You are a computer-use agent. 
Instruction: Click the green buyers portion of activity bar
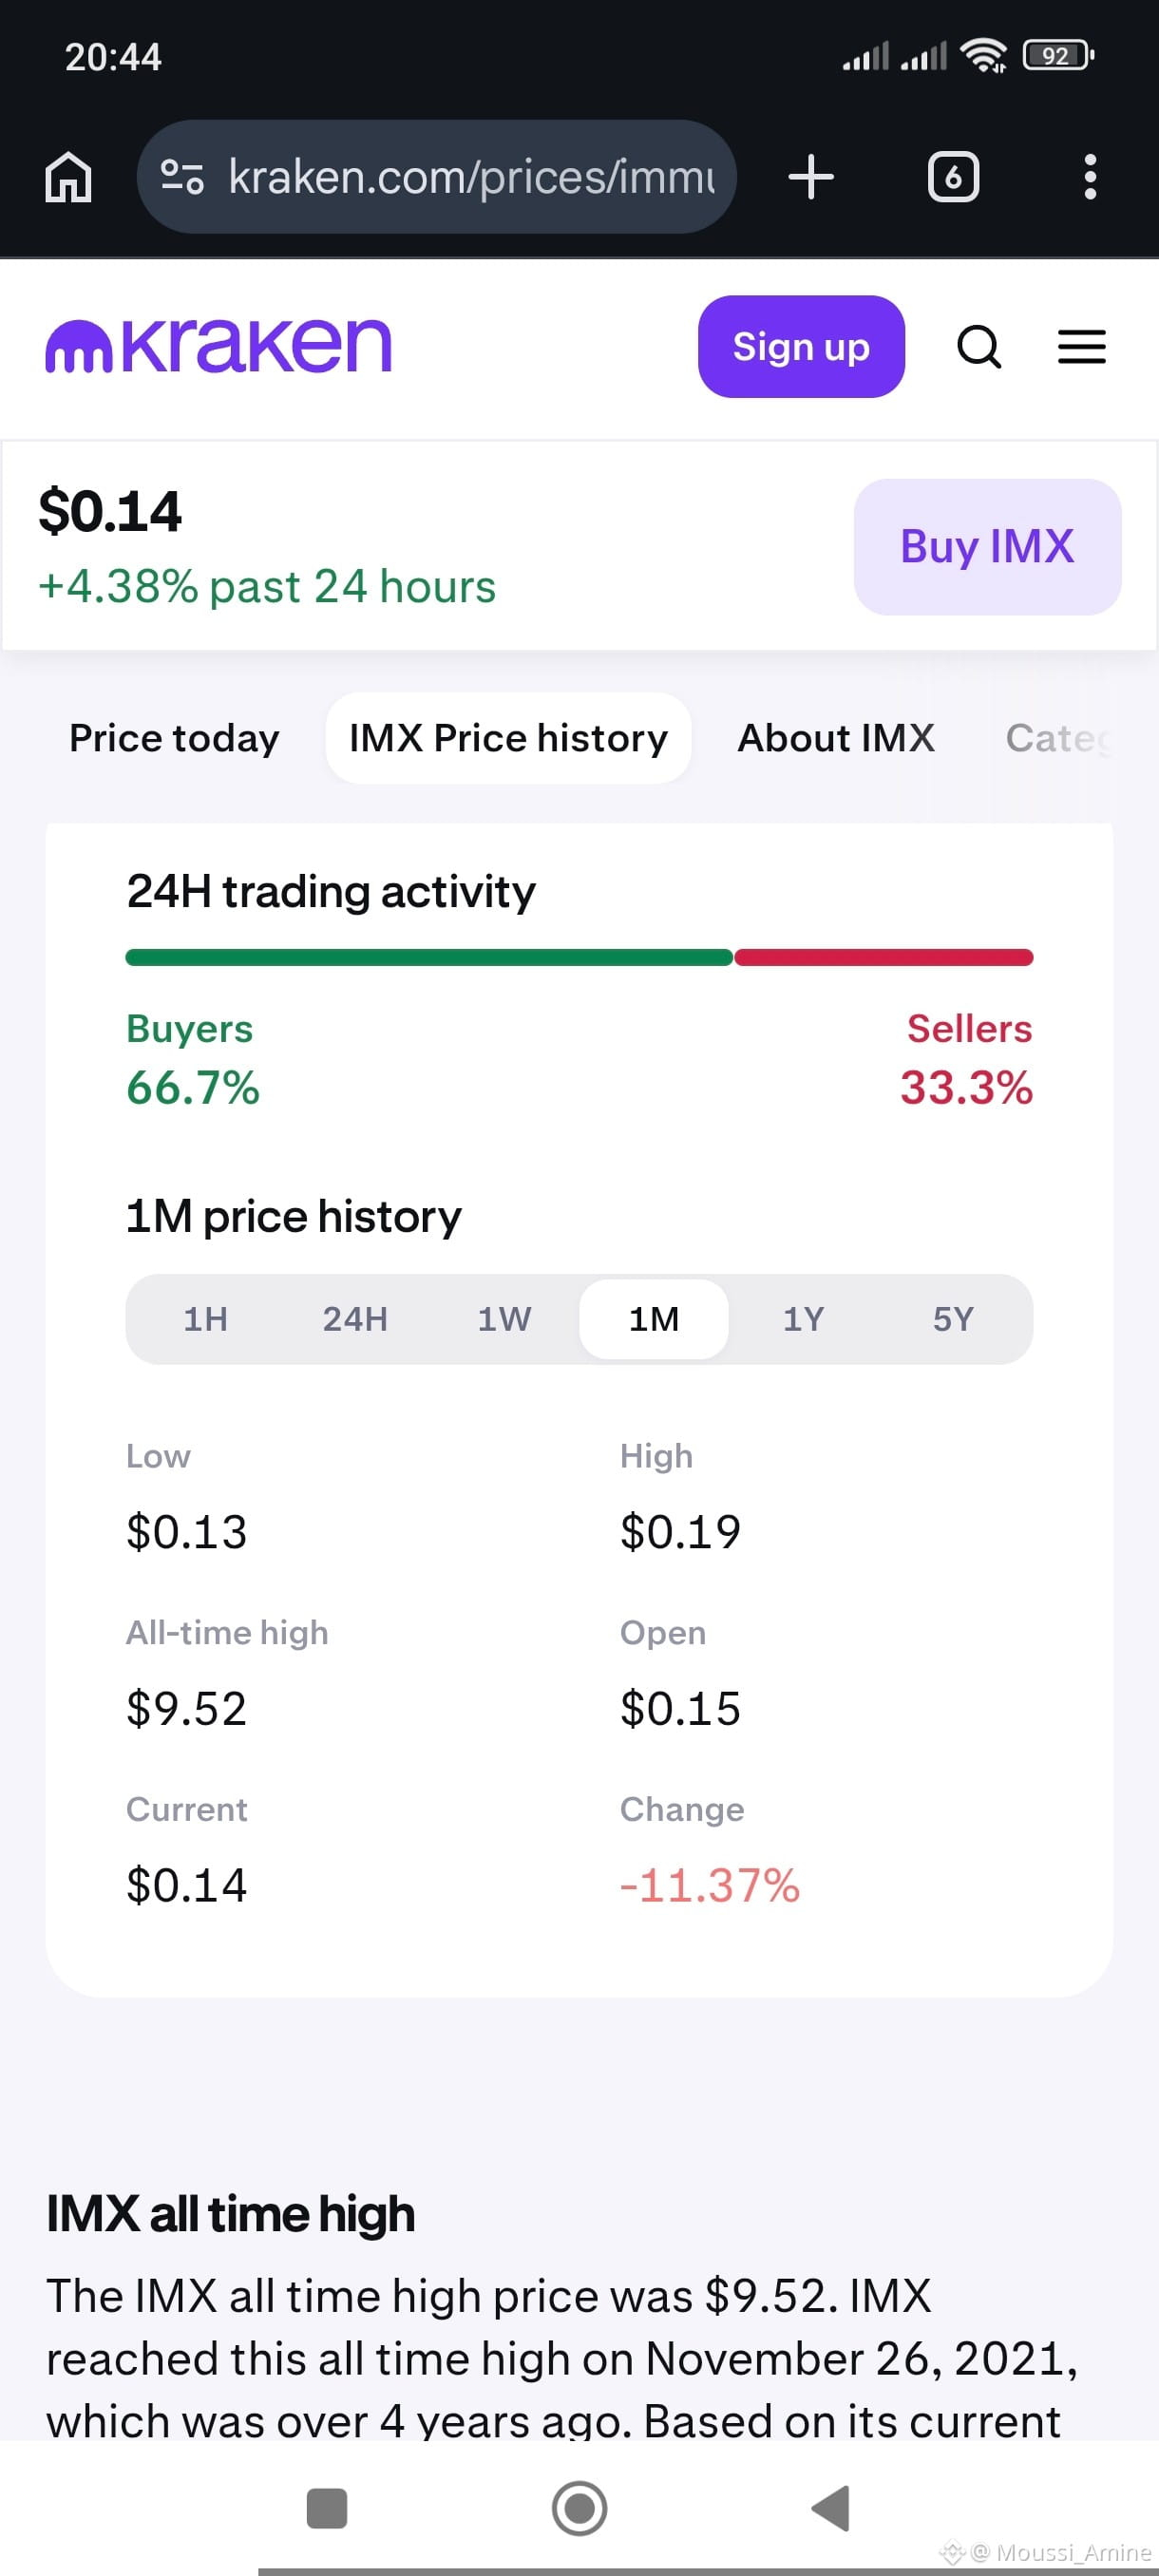click(429, 957)
